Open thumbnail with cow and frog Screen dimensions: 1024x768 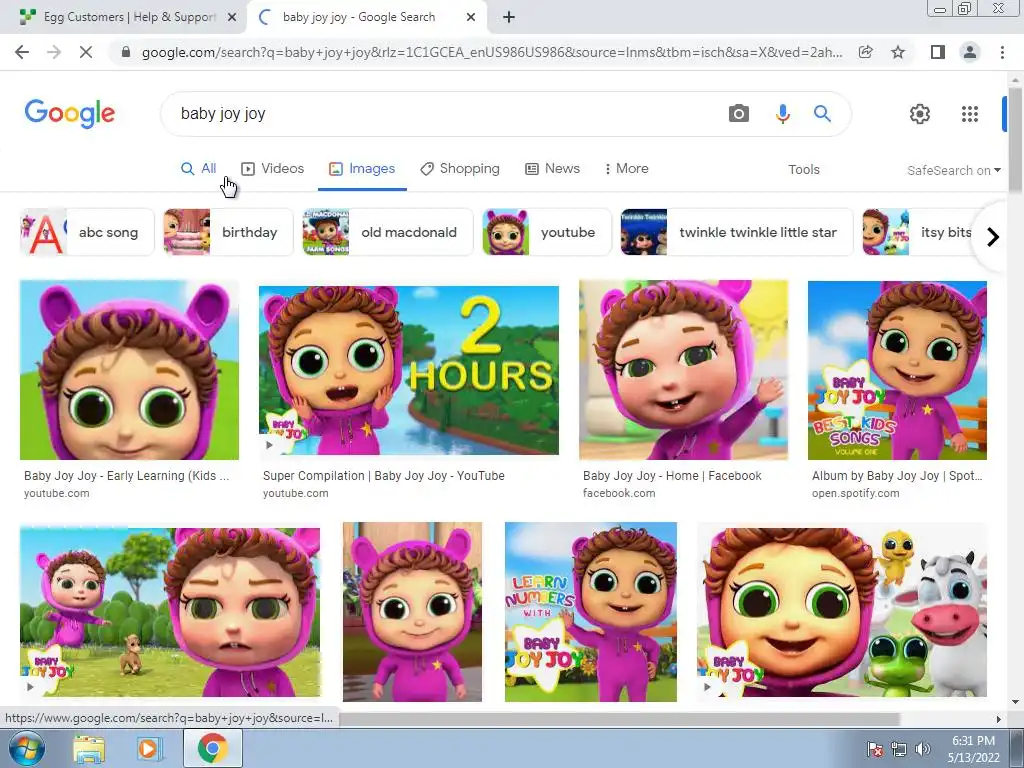pyautogui.click(x=842, y=612)
